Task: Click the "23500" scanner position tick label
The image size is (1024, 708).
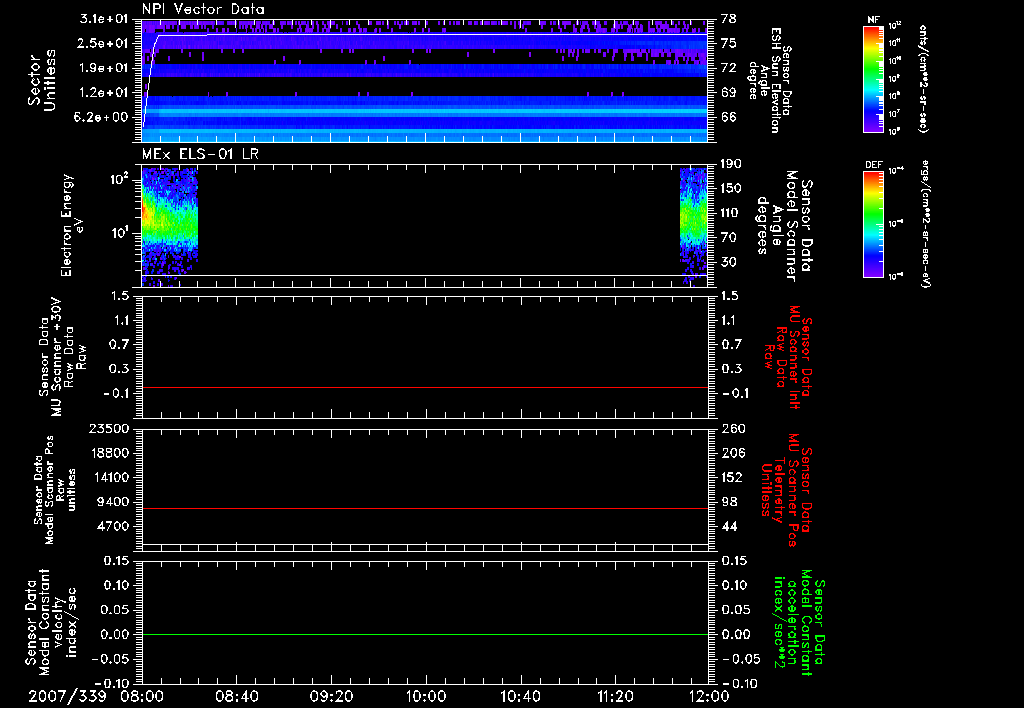Action: 108,429
